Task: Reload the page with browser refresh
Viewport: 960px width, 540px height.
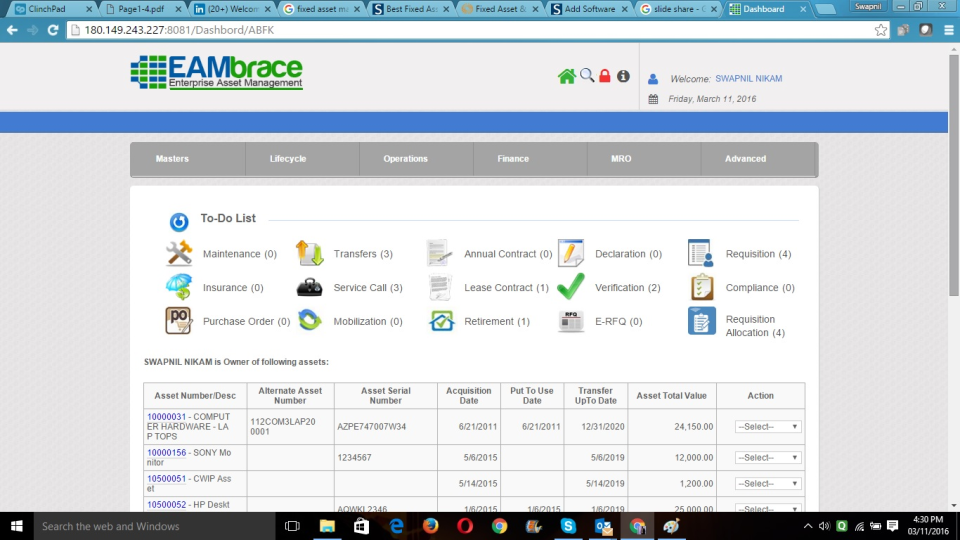Action: coord(53,30)
